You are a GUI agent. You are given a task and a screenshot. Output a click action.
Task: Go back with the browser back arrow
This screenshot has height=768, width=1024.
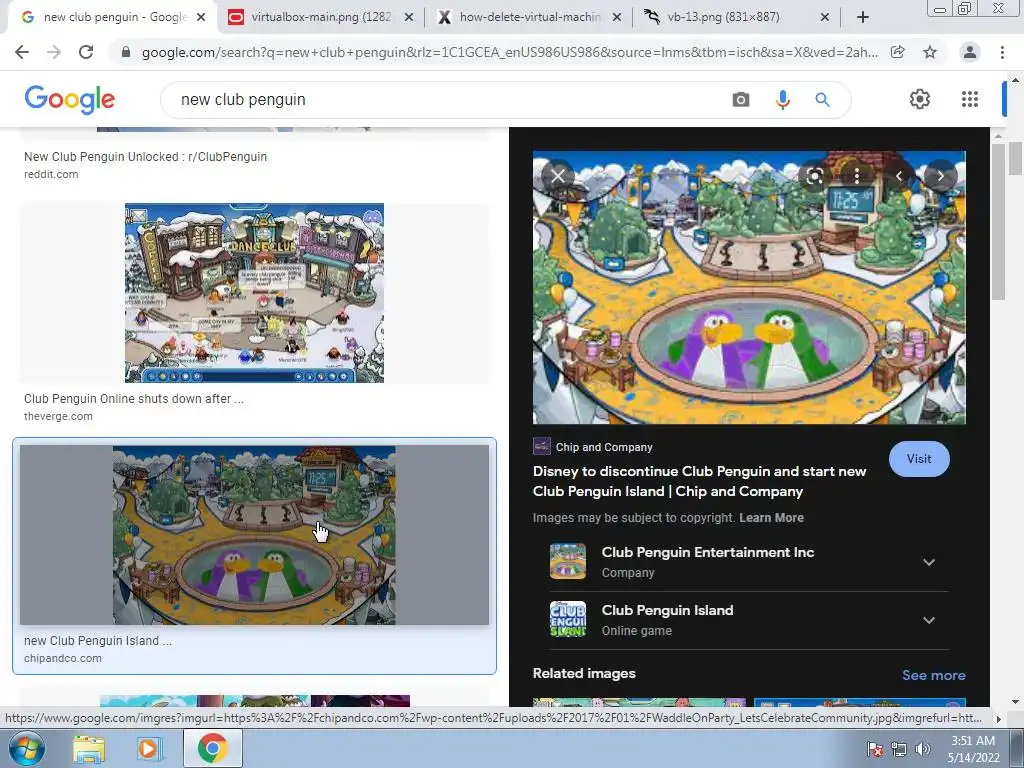click(22, 52)
